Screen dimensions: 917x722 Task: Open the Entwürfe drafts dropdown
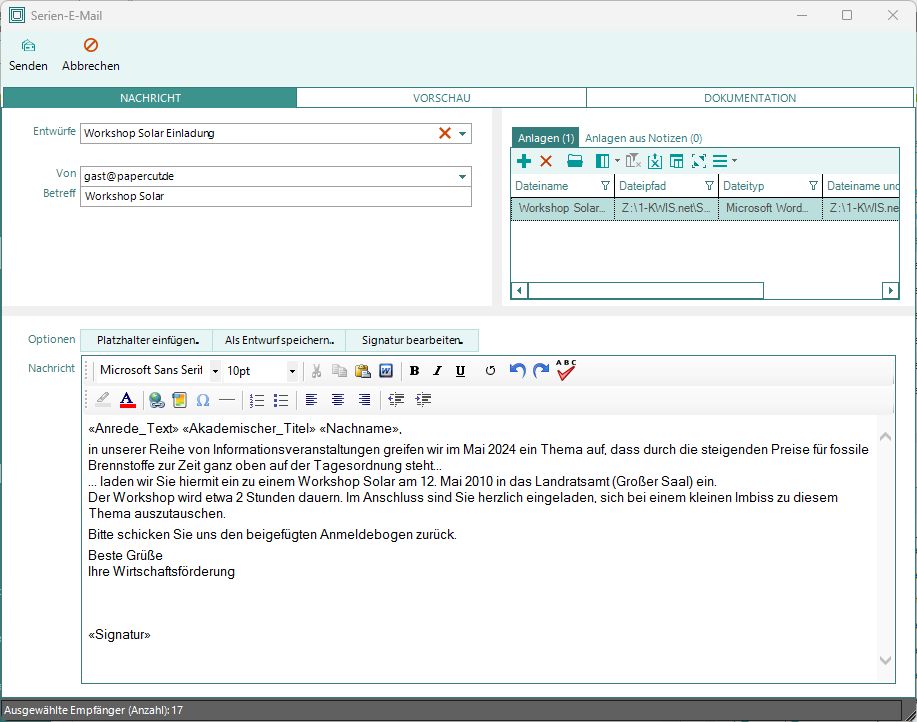point(462,133)
